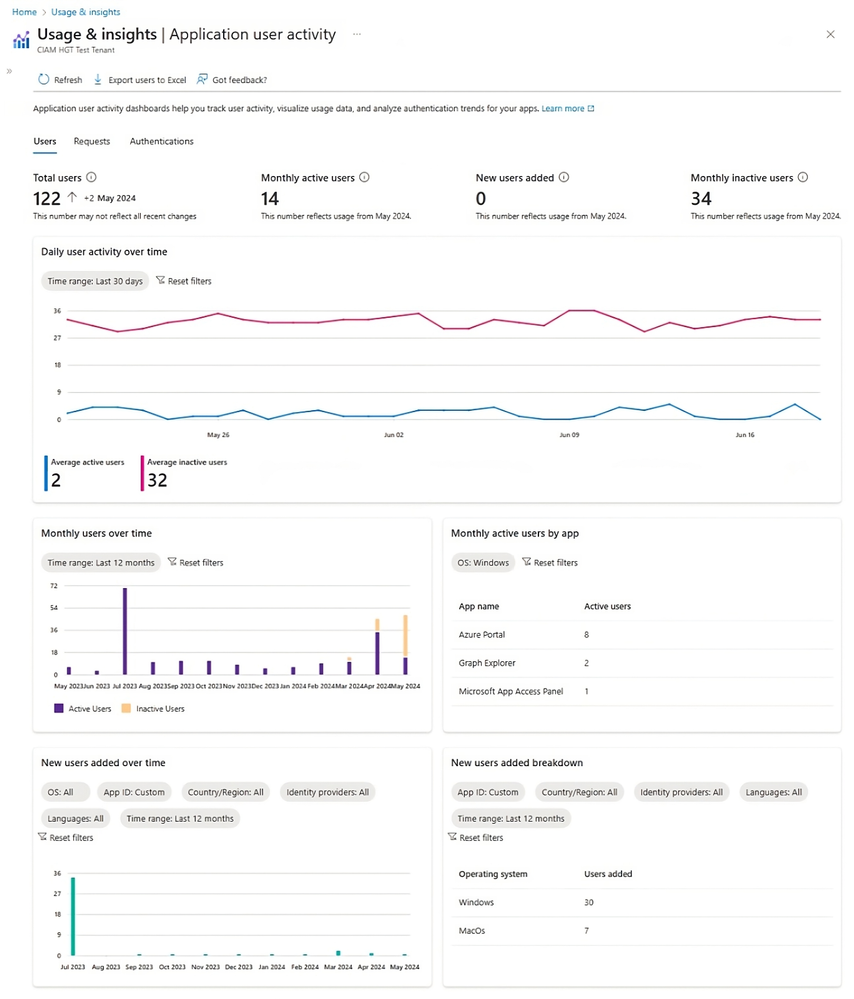Viewport: 854px width, 999px height.
Task: Open Languages: All filter in New users over time
Action: click(75, 818)
